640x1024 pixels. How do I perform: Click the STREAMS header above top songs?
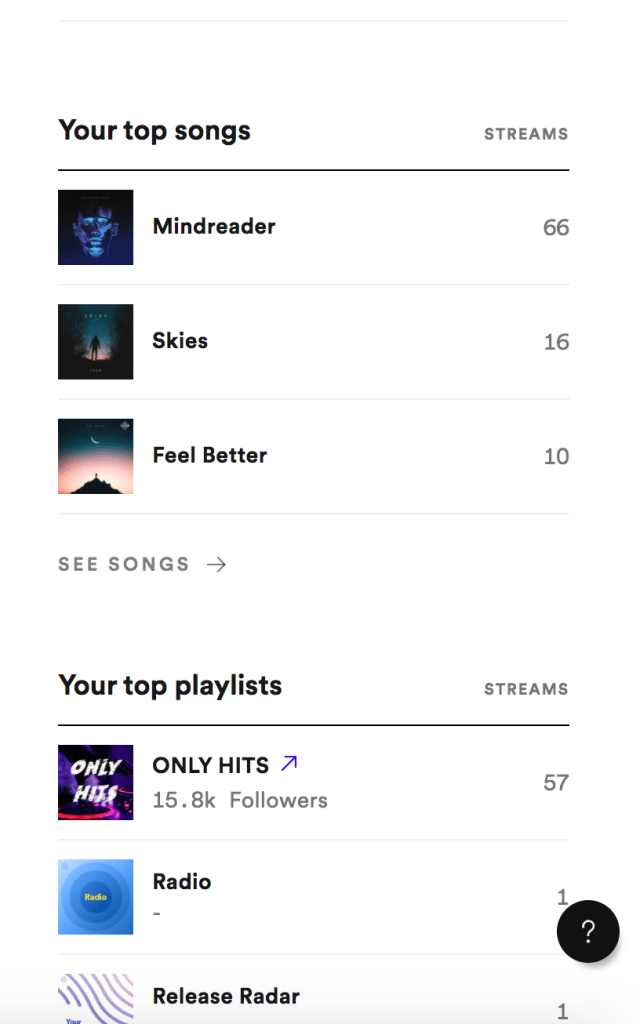point(526,134)
